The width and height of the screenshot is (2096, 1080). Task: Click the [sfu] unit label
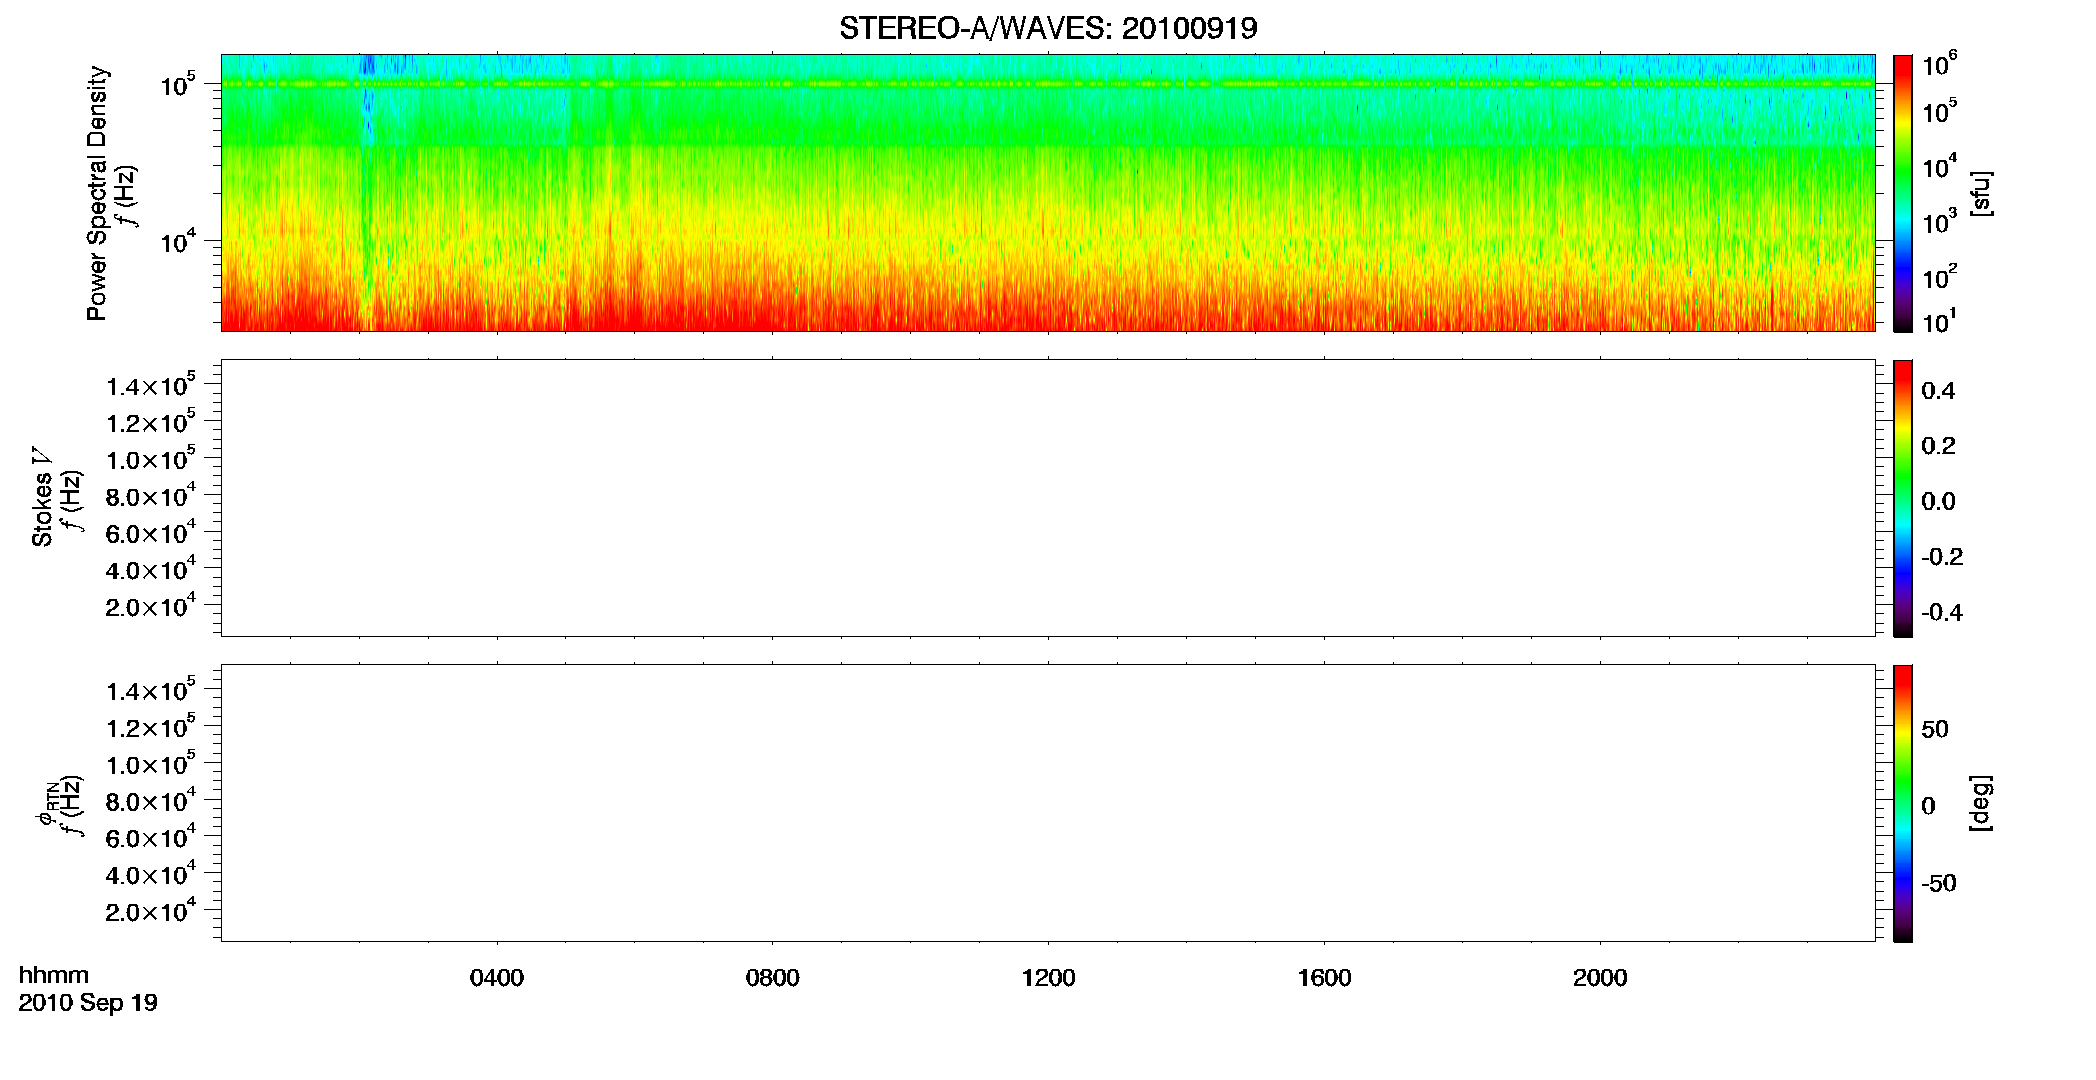click(1981, 193)
